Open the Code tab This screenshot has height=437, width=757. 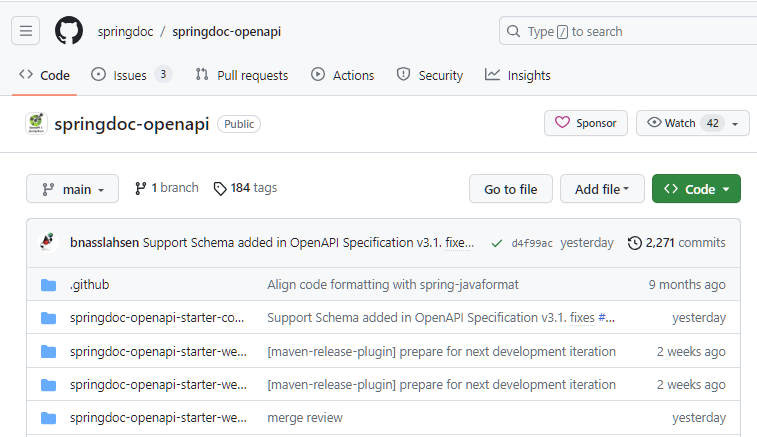pos(44,75)
